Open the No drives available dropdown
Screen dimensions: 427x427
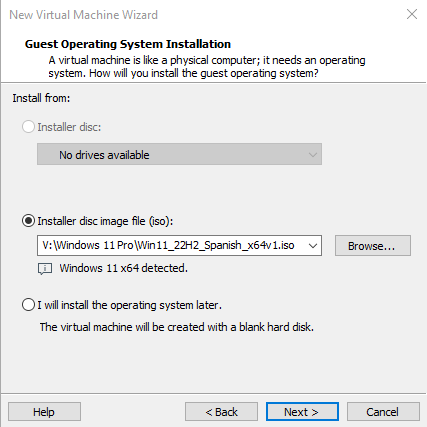pos(179,154)
